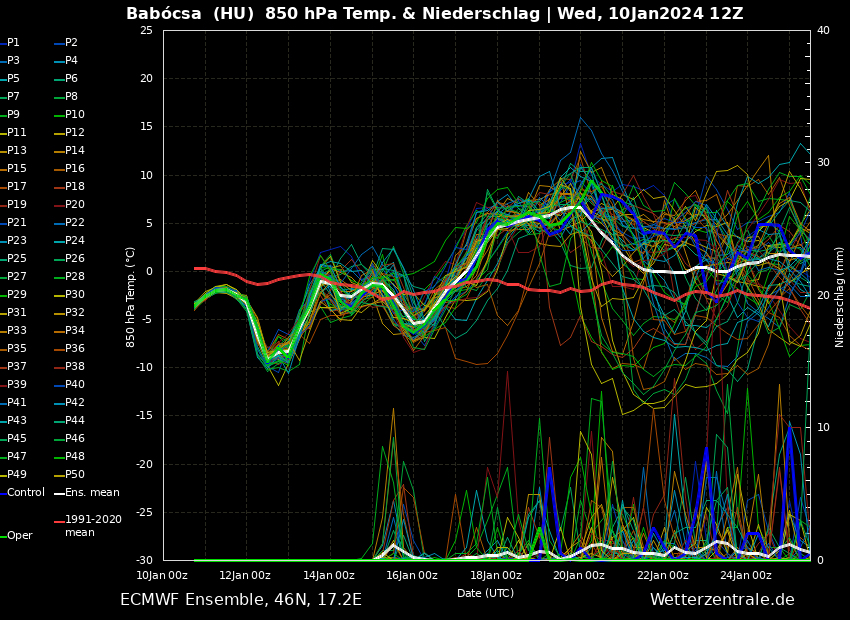The image size is (850, 620).
Task: Click the 10Jan 00z date tick label
Action: click(x=162, y=576)
